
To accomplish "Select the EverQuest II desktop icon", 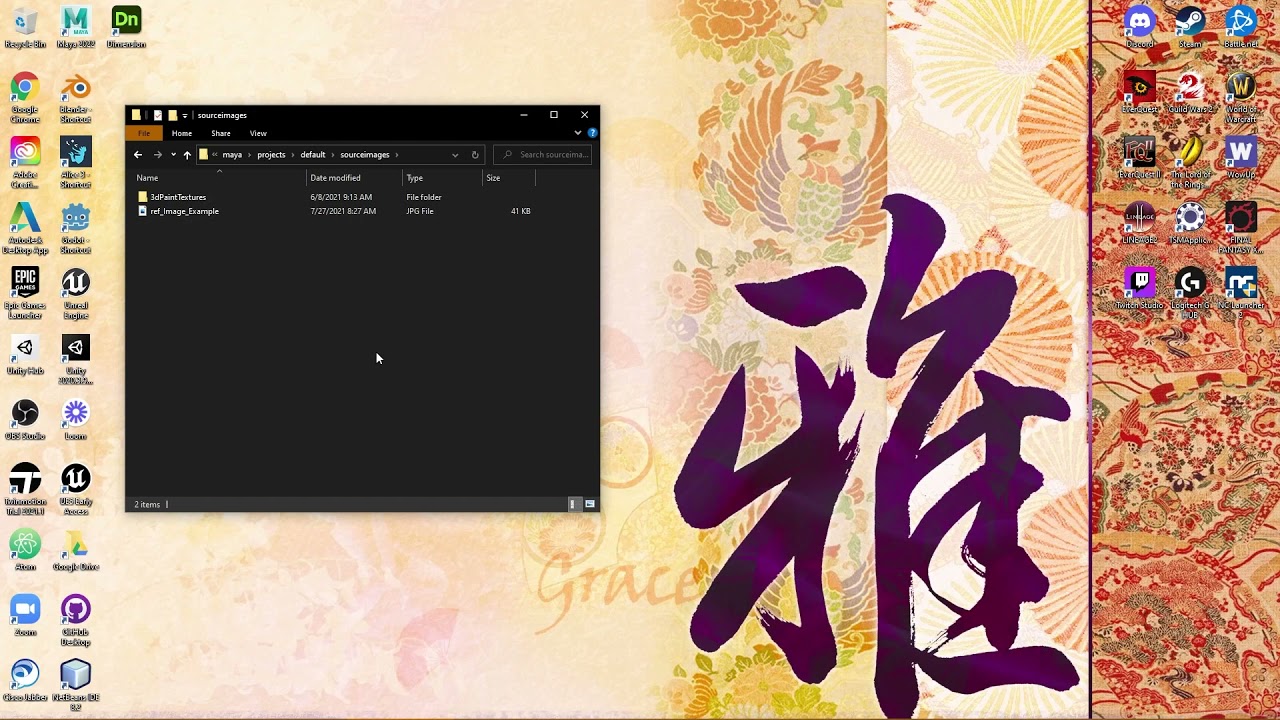I will coord(1139,158).
